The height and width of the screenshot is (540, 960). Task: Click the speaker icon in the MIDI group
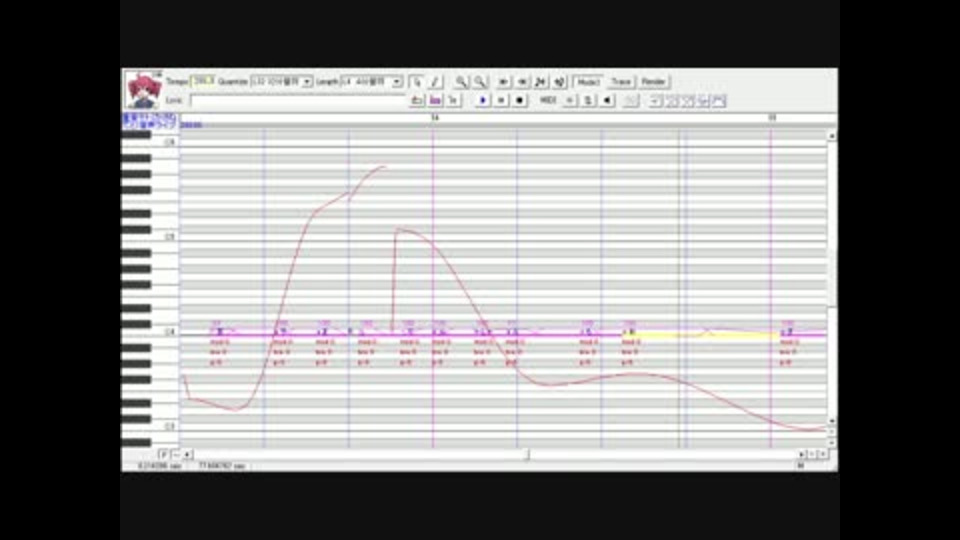pos(607,100)
